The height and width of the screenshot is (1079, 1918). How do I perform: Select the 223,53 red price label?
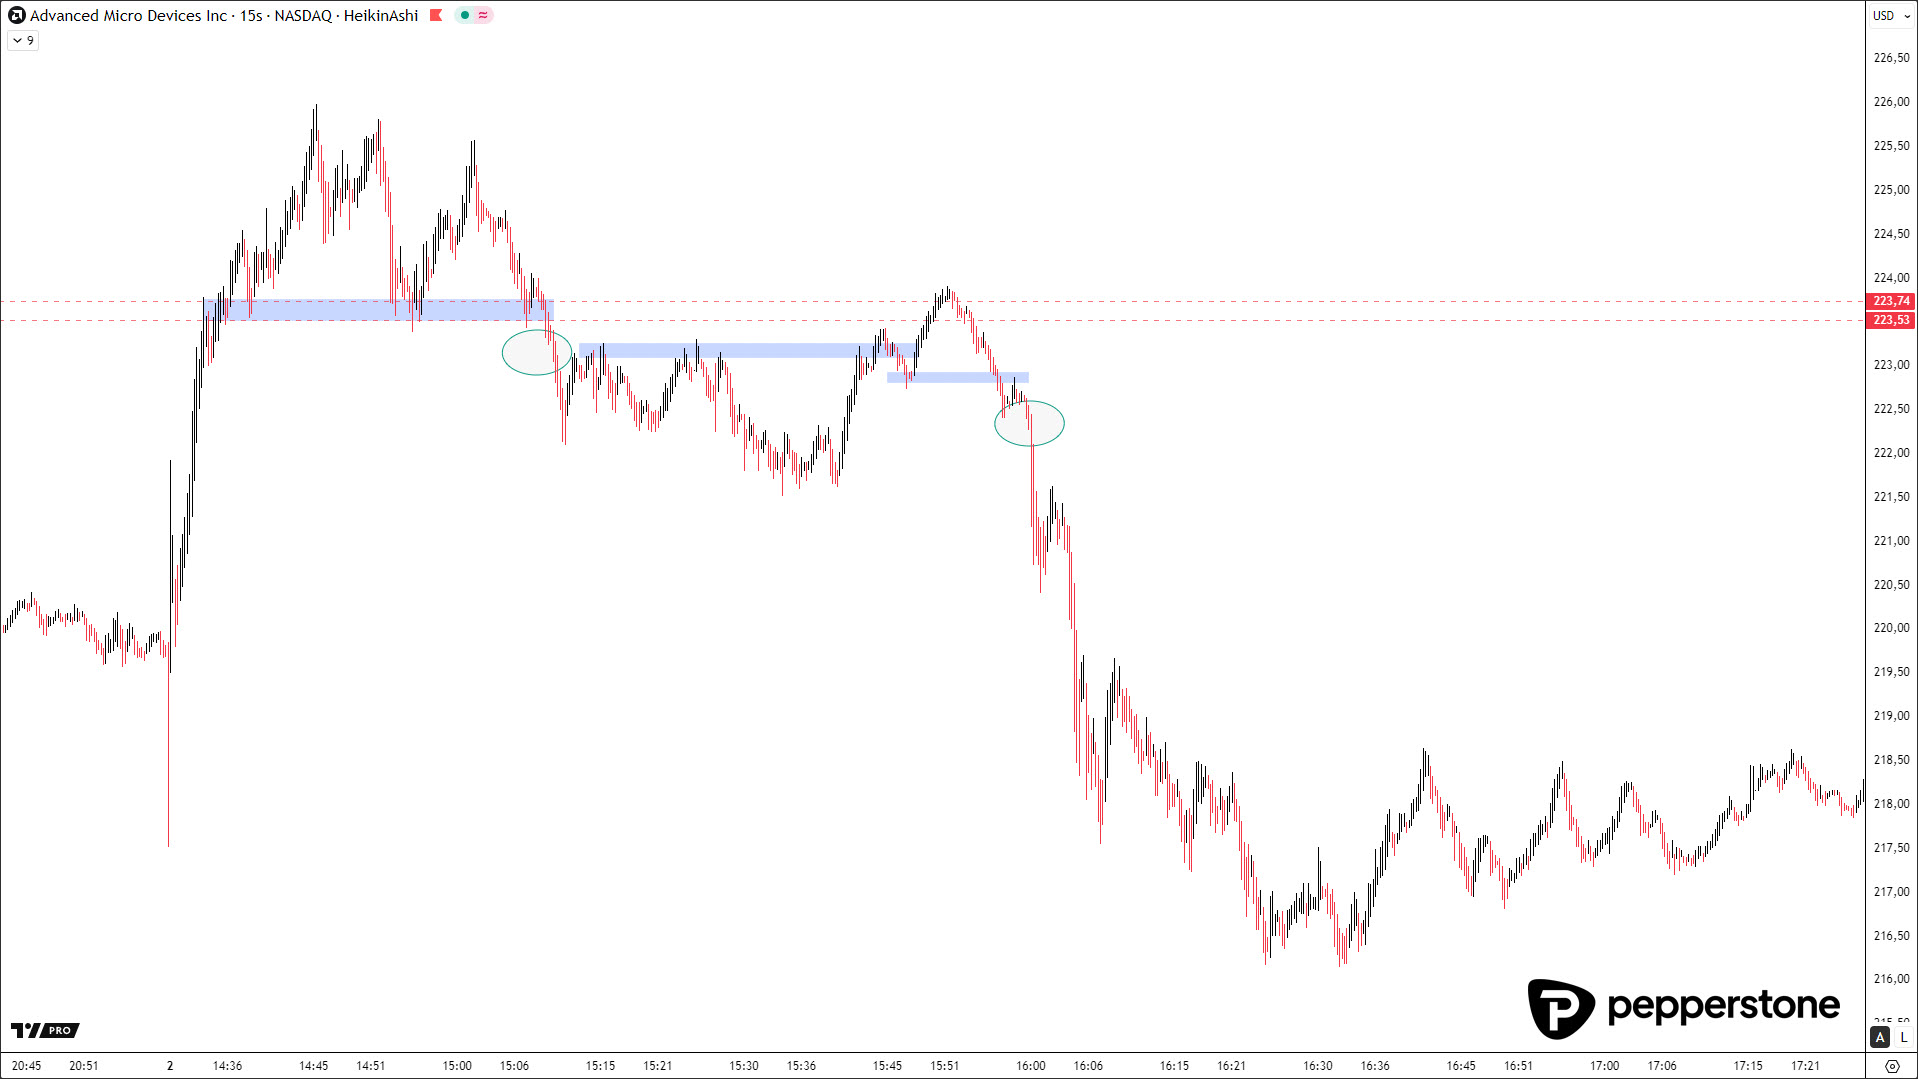point(1891,320)
